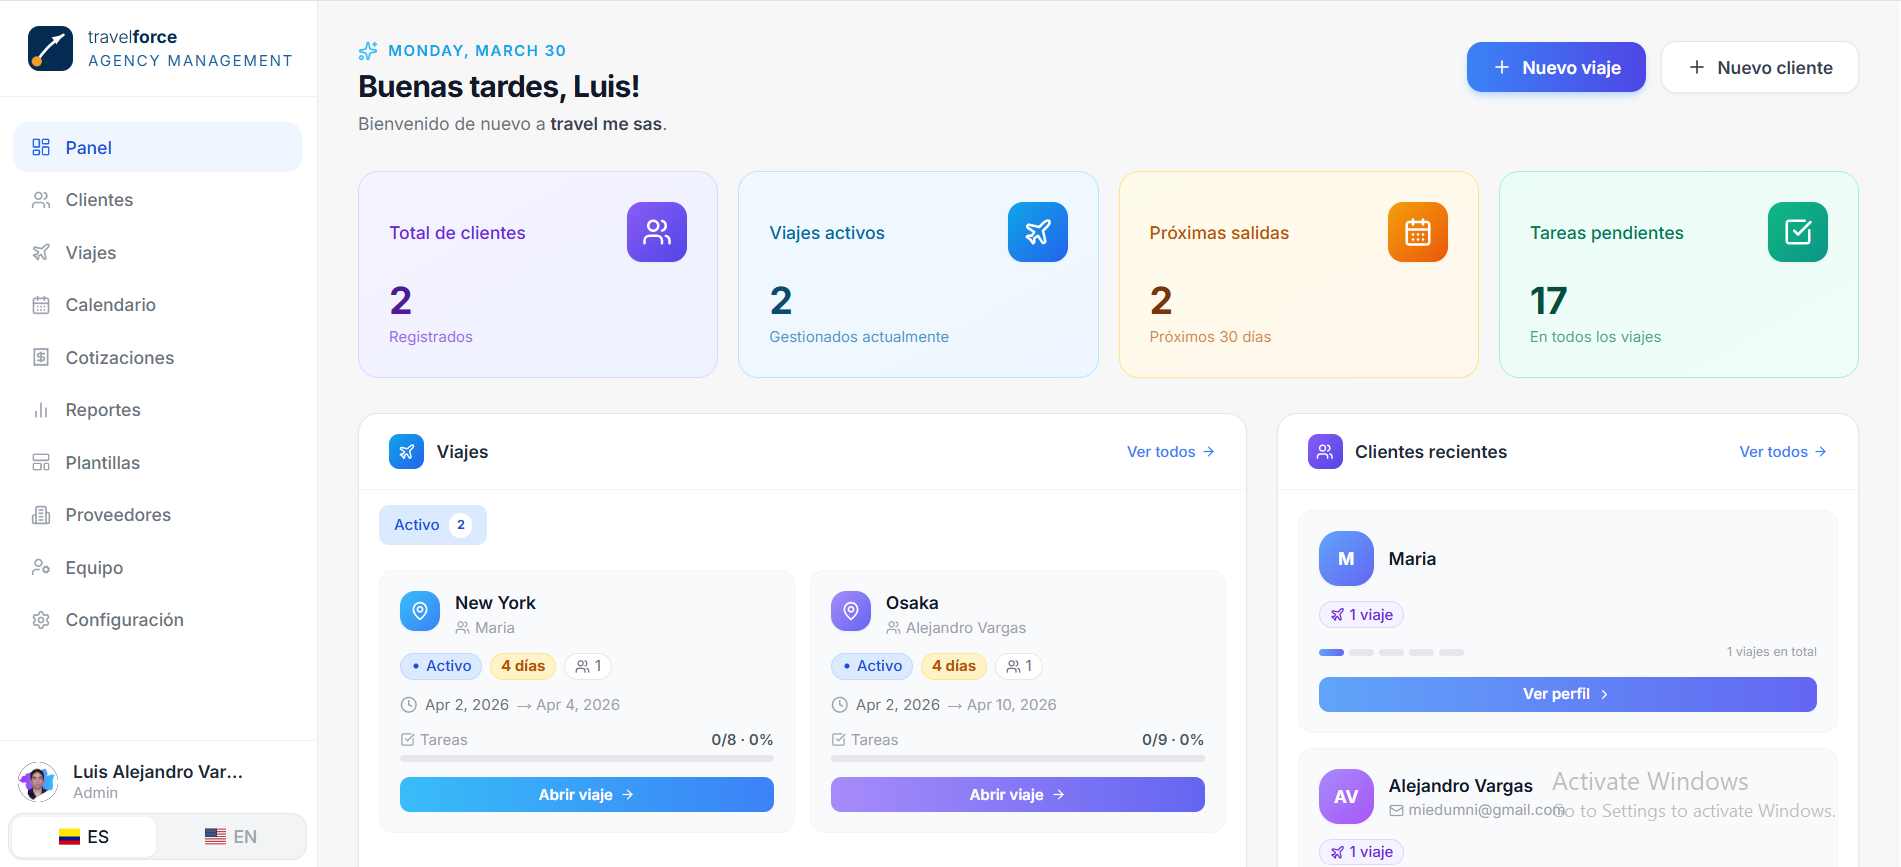Image resolution: width=1901 pixels, height=867 pixels.
Task: Expand Ver todos in Clientes recientes
Action: [x=1782, y=452]
